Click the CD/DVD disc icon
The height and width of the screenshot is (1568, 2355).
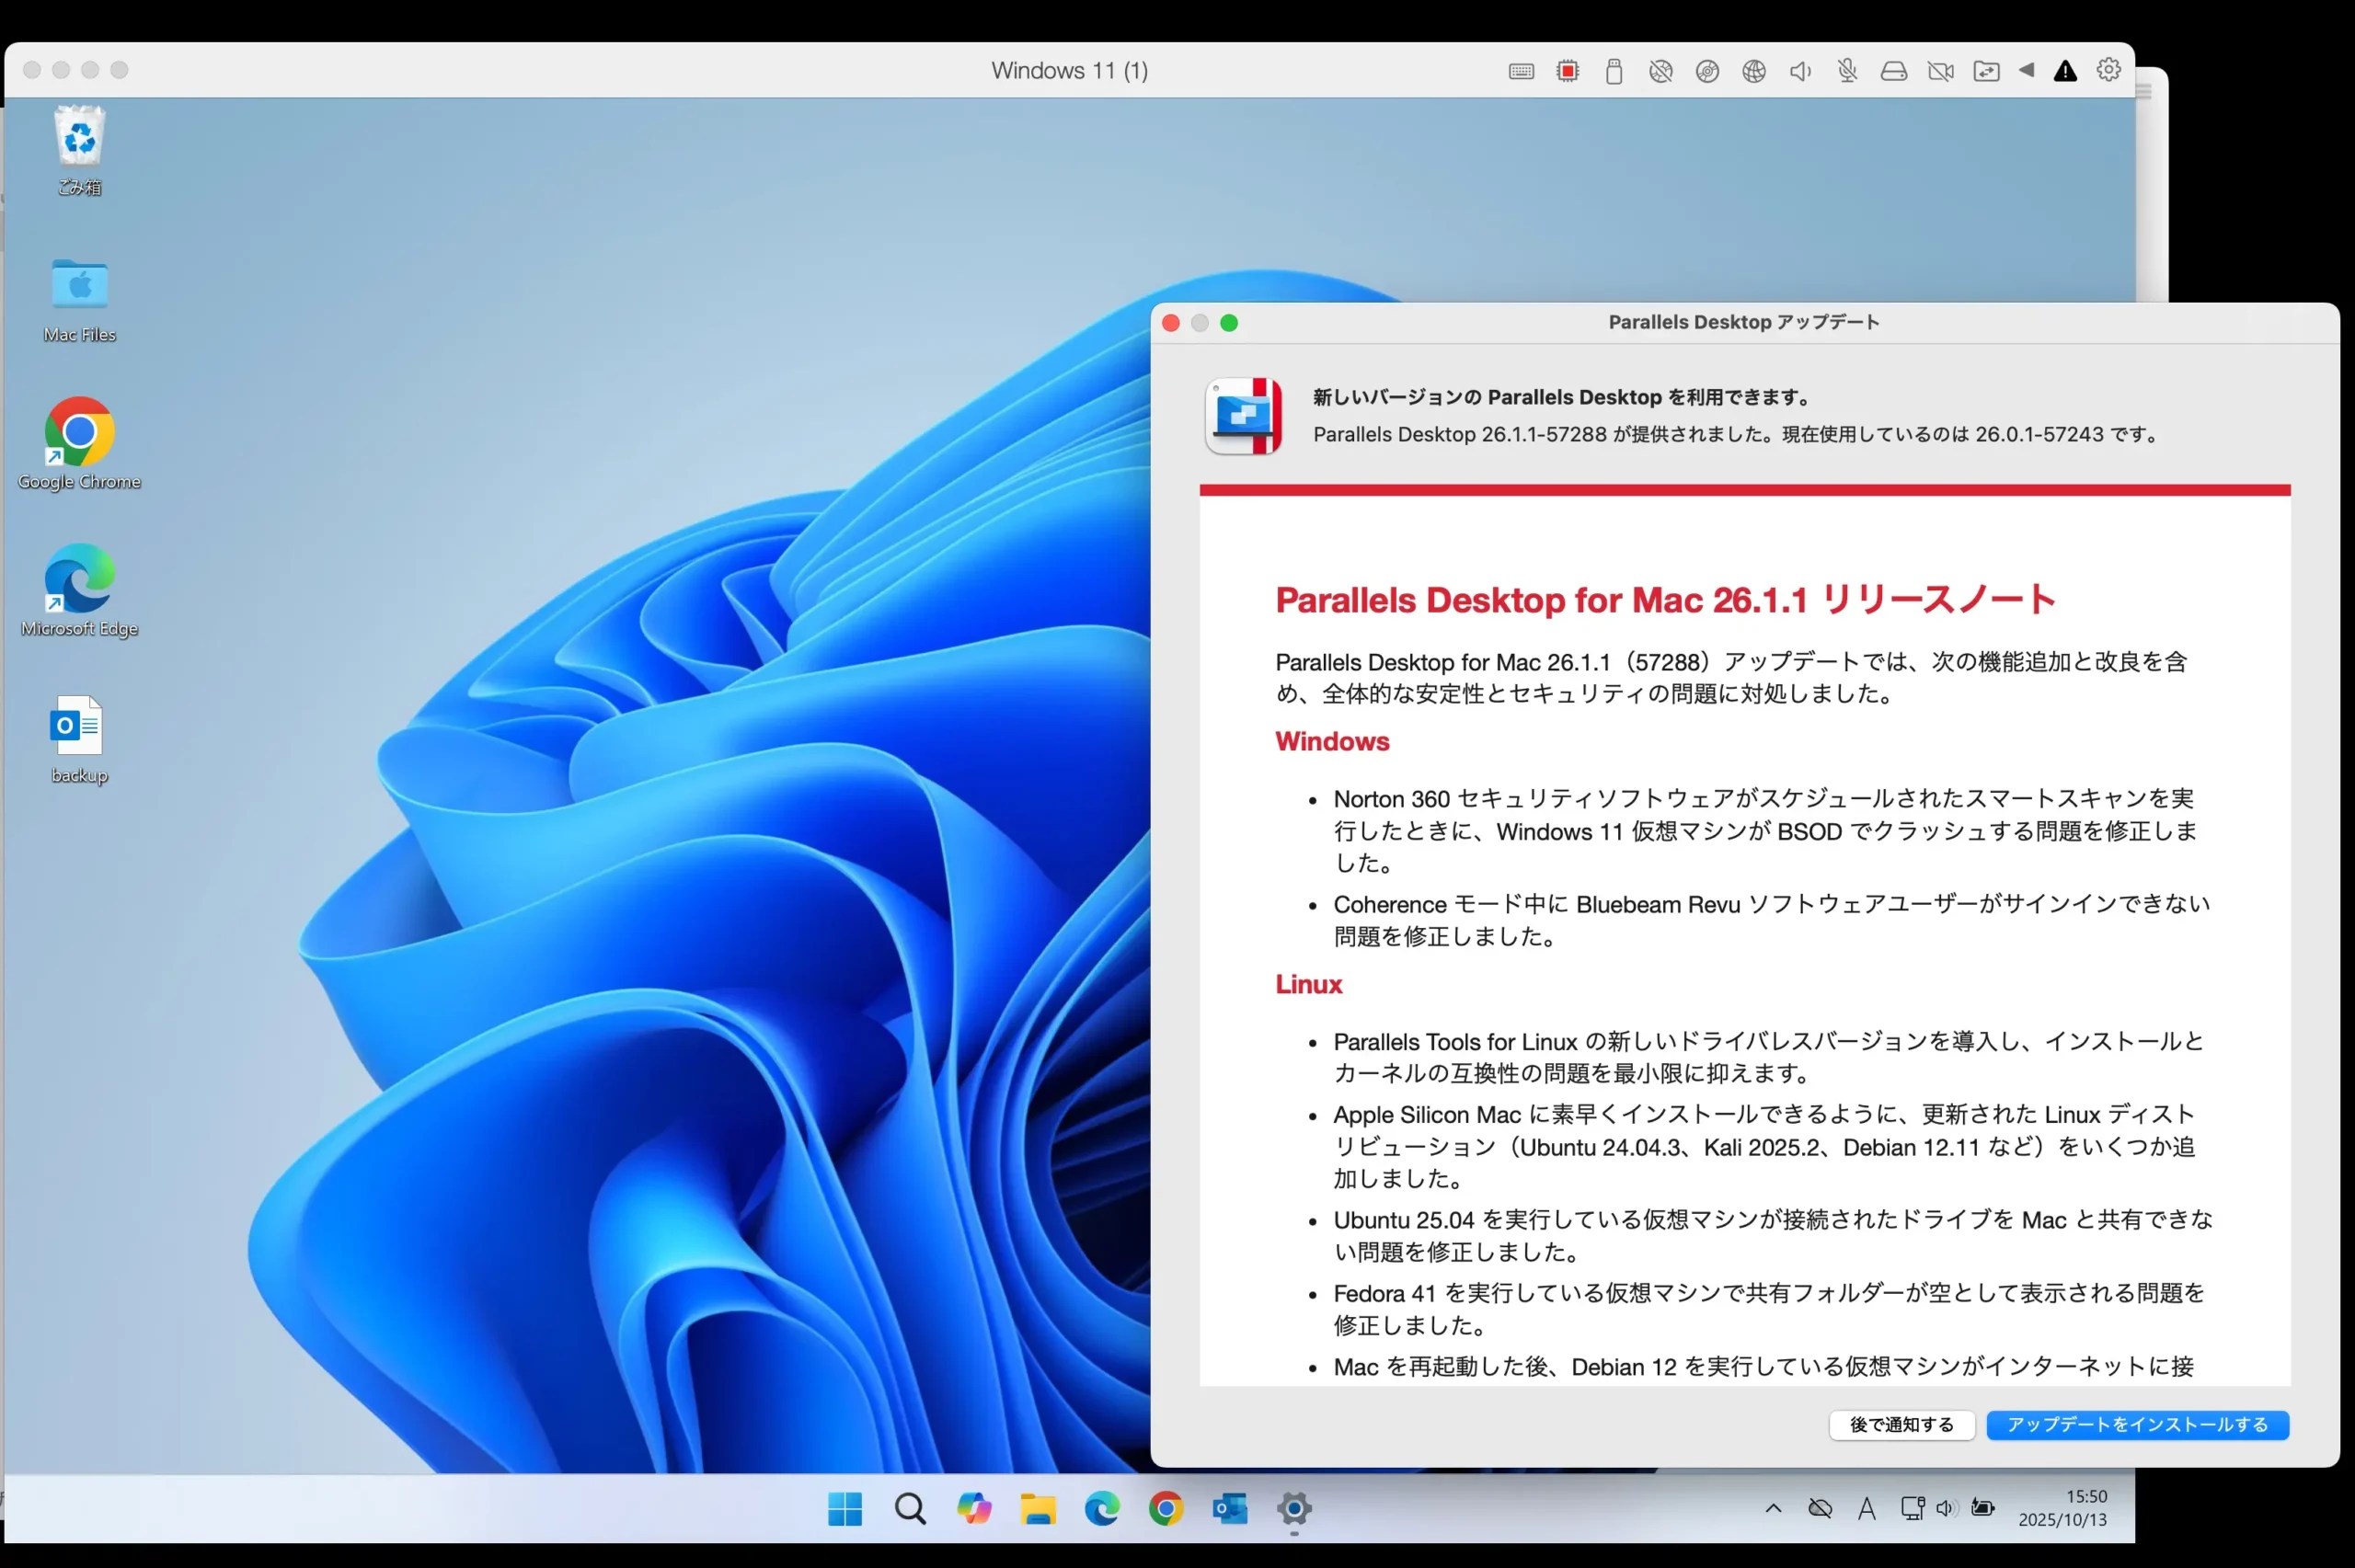(1707, 71)
